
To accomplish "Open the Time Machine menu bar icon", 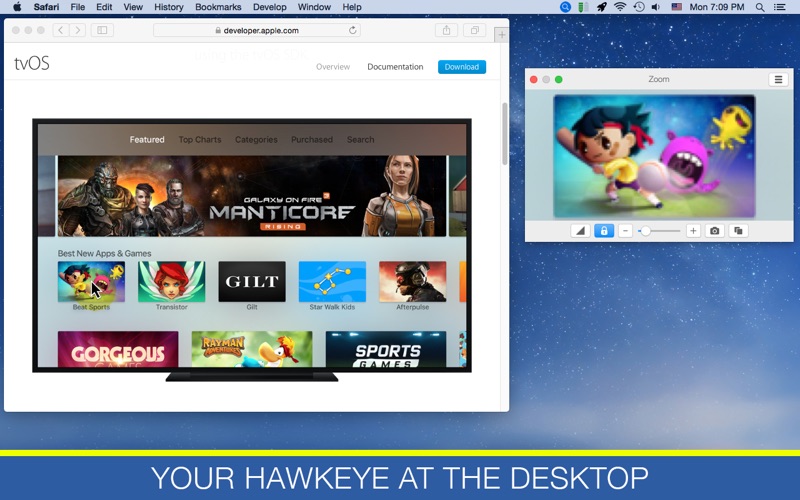I will pos(638,7).
